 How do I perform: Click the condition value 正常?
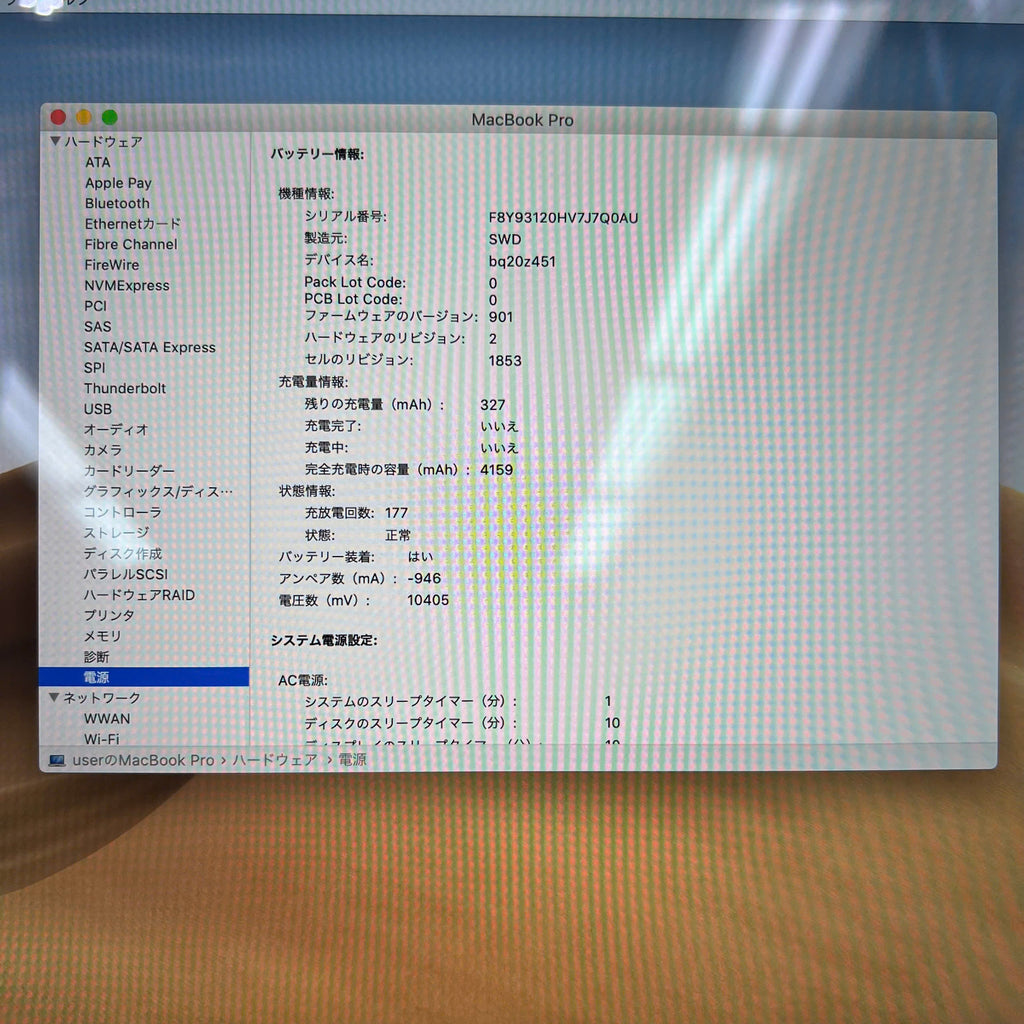pos(398,535)
